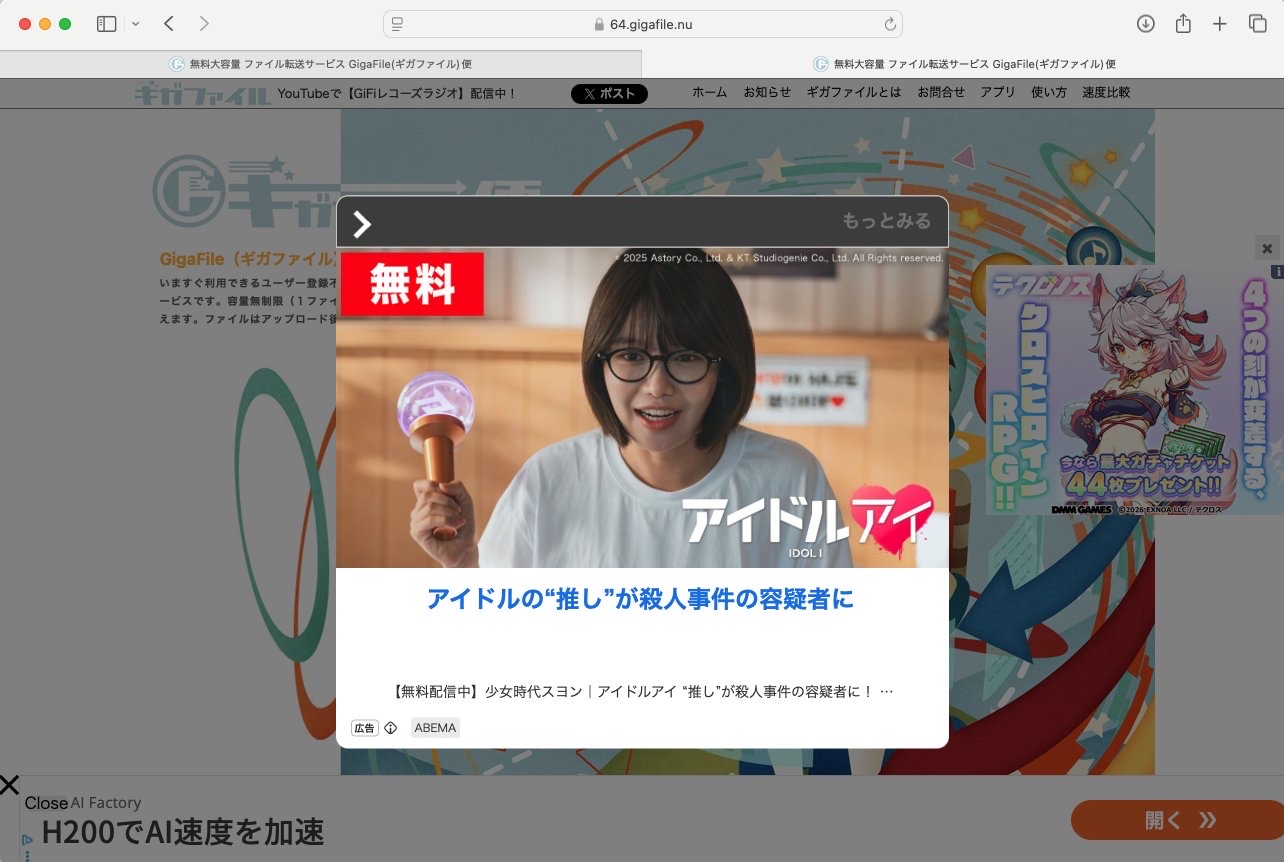Toggle the Safari sidebar icon
The width and height of the screenshot is (1284, 862).
point(106,24)
